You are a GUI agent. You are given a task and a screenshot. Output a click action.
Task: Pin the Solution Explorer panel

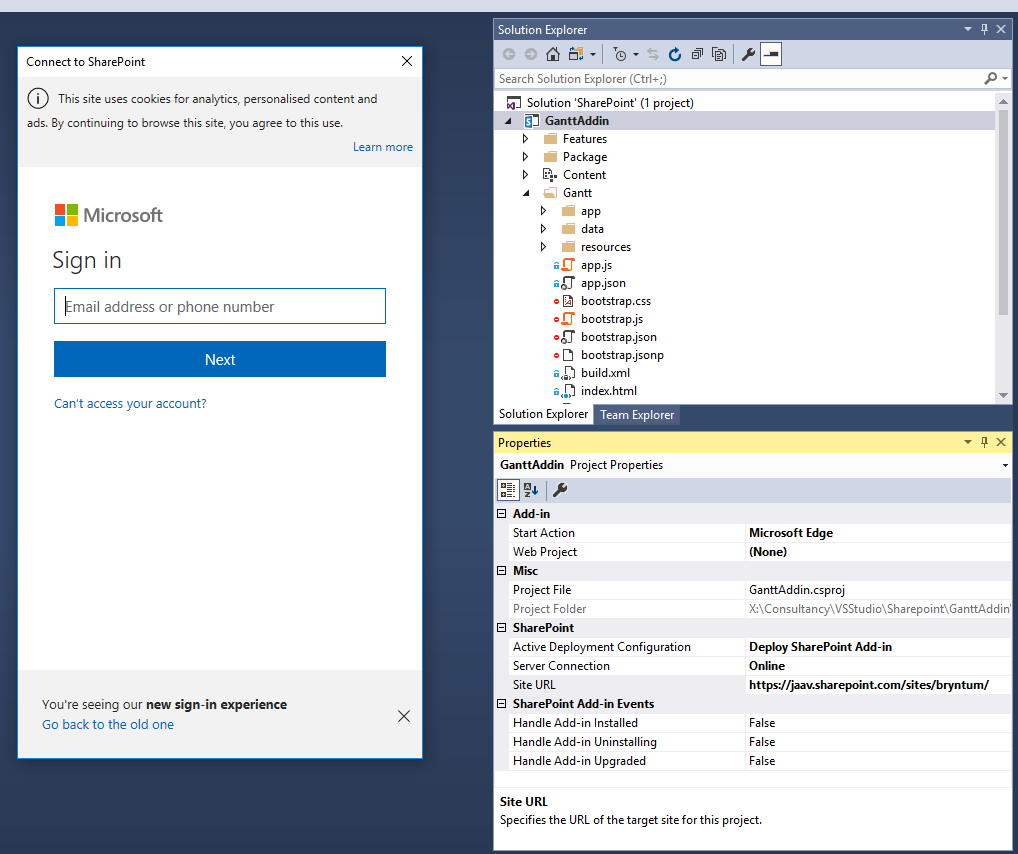pos(984,29)
